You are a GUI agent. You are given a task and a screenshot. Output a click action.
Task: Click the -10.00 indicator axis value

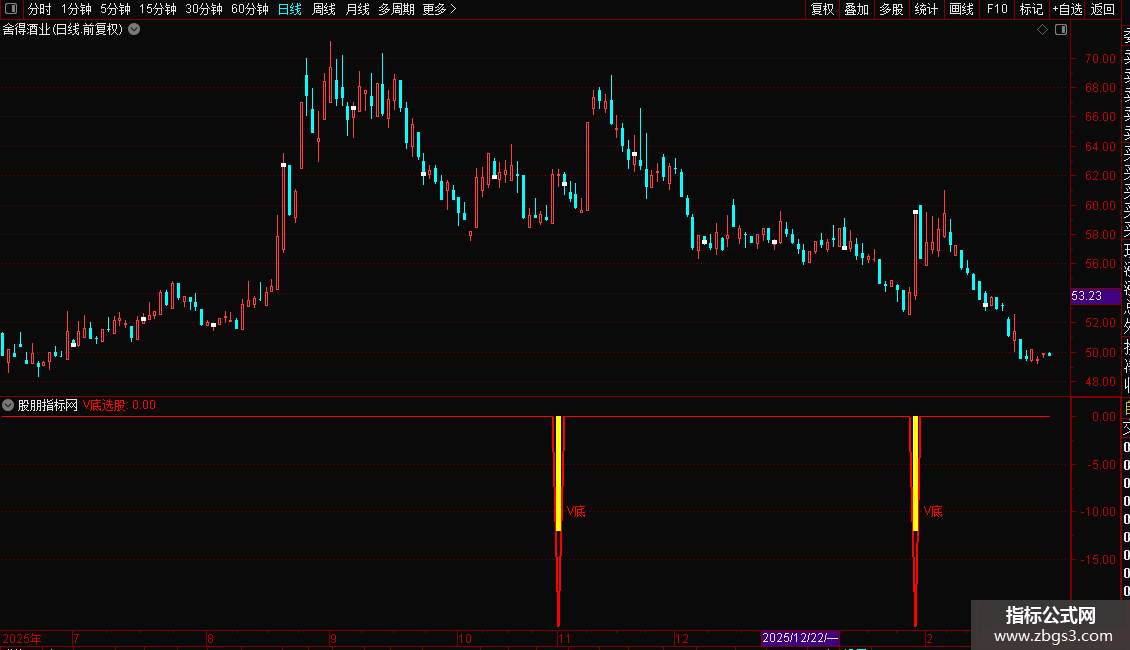tap(1100, 512)
